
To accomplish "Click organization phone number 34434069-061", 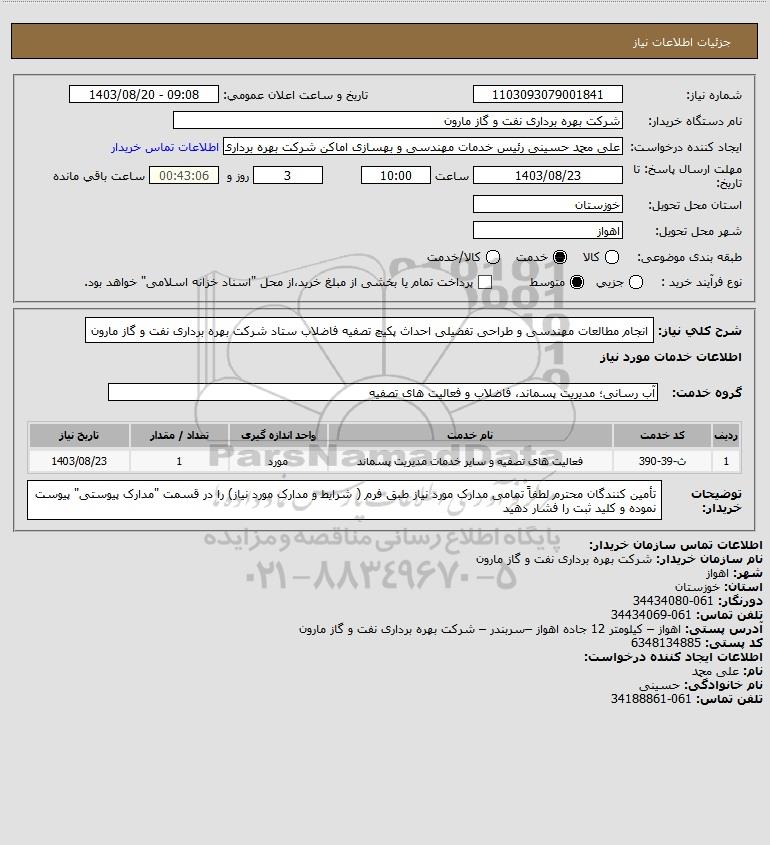I will pos(651,614).
